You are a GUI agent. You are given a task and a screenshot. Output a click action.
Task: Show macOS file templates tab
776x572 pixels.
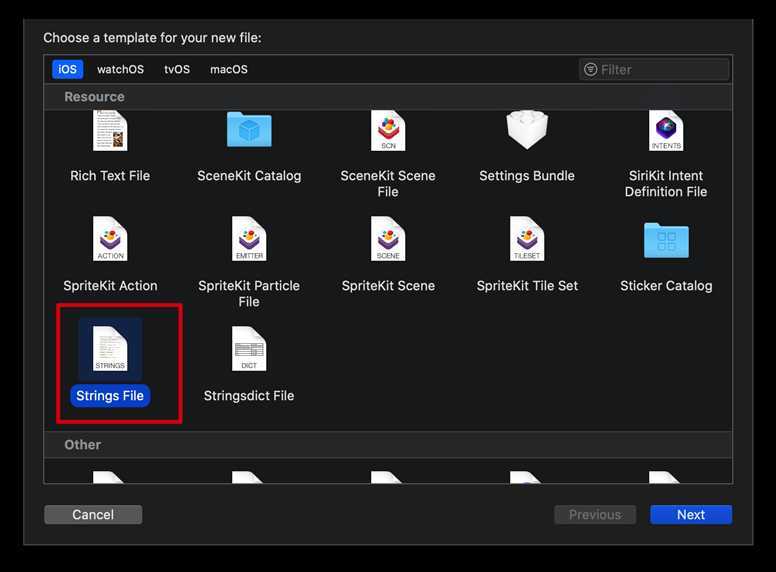pos(229,69)
